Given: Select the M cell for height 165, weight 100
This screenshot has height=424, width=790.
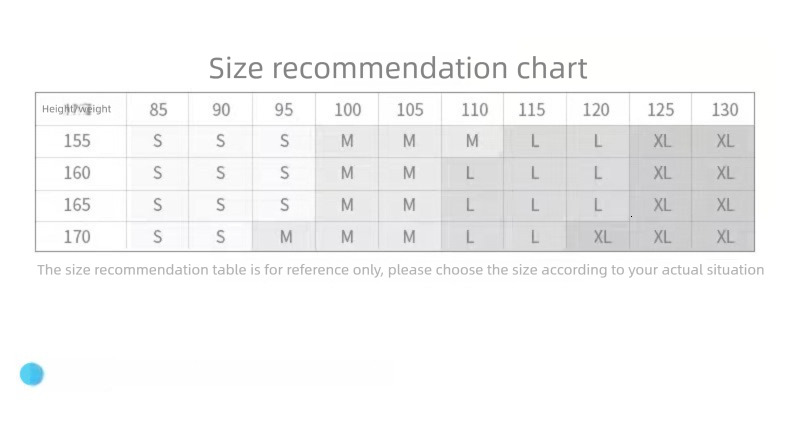Looking at the screenshot, I should [347, 205].
